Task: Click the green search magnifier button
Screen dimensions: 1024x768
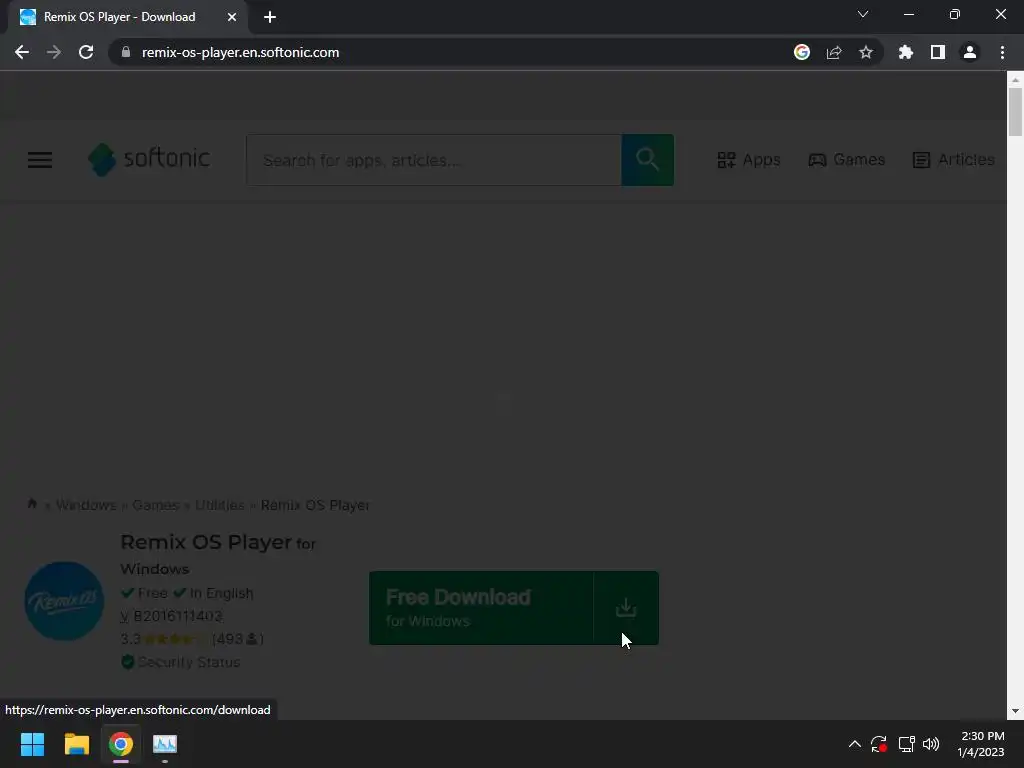Action: tap(648, 160)
